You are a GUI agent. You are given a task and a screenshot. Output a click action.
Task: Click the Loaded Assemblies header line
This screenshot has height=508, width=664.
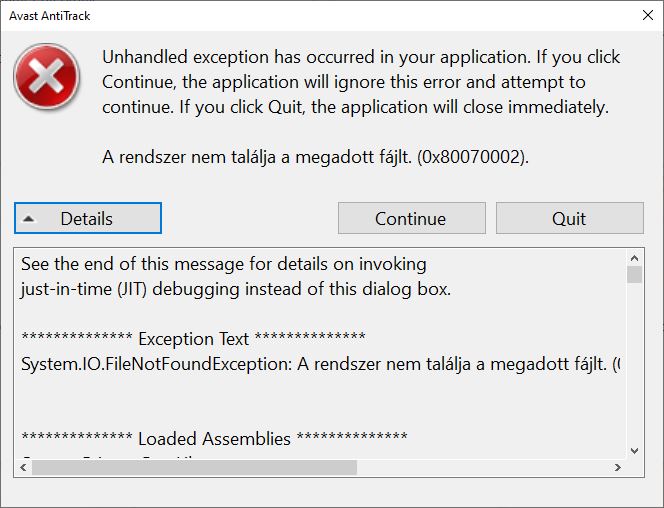tap(214, 439)
